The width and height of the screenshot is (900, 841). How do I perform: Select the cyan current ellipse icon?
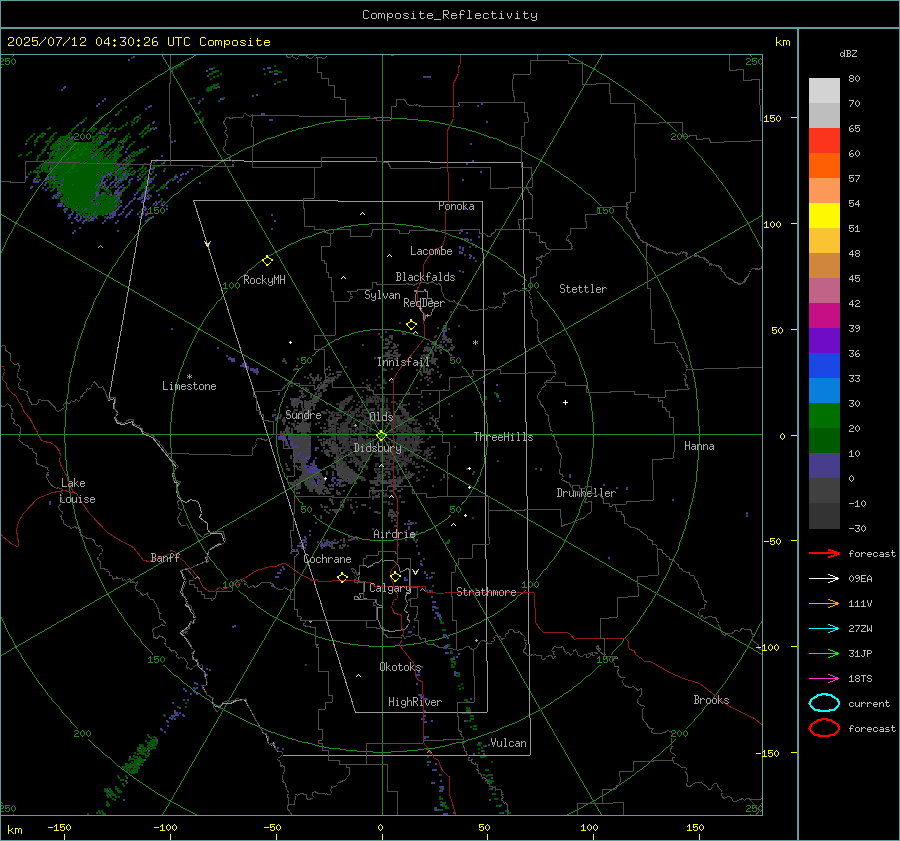click(824, 703)
